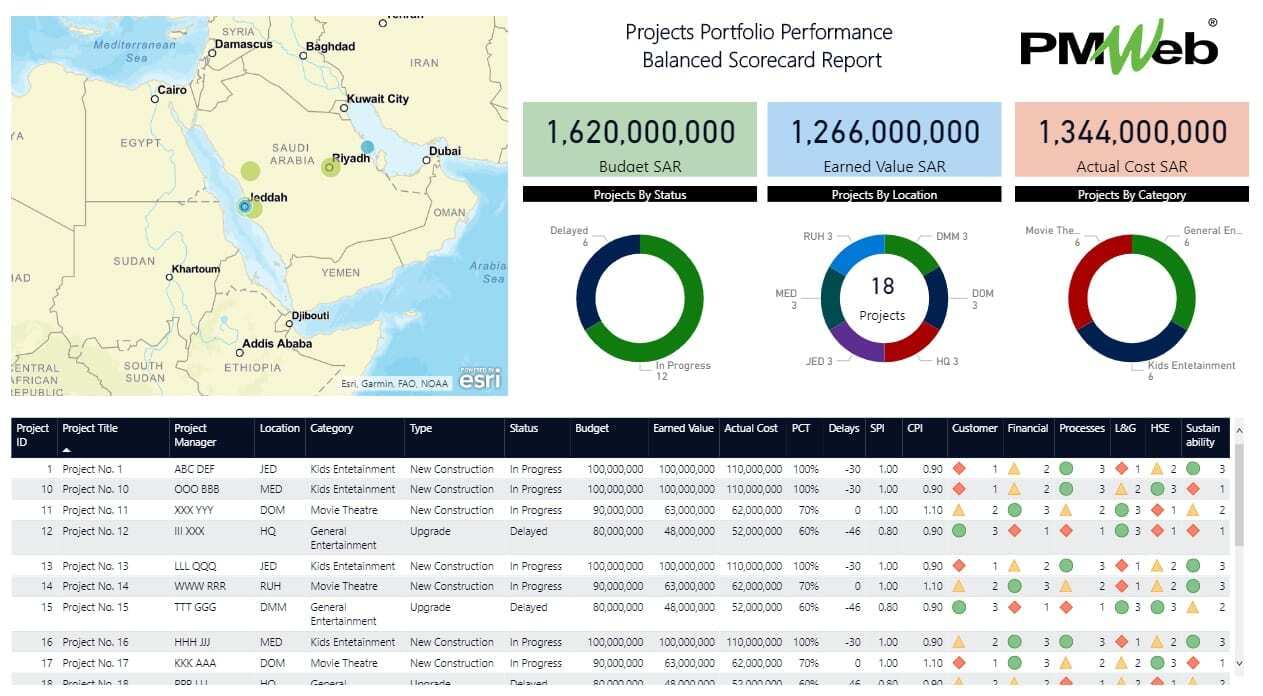1263x696 pixels.
Task: Select the Projects By Category header
Action: click(x=1131, y=194)
